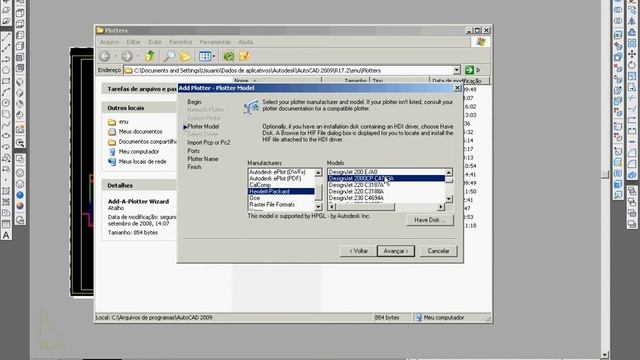Screen dimensions: 640x360
Task: Expand the address bar dropdown arrow
Action: (457, 70)
